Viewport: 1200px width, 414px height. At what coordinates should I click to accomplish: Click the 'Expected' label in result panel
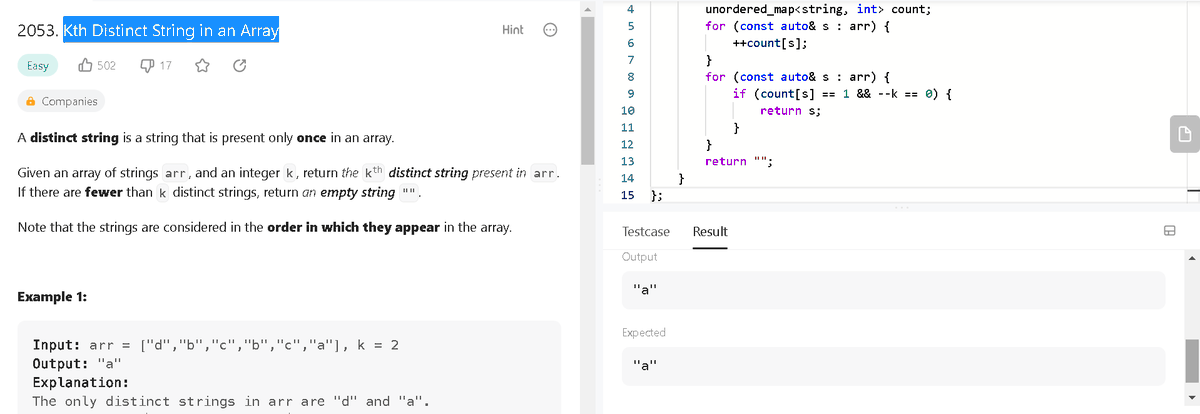click(x=644, y=333)
